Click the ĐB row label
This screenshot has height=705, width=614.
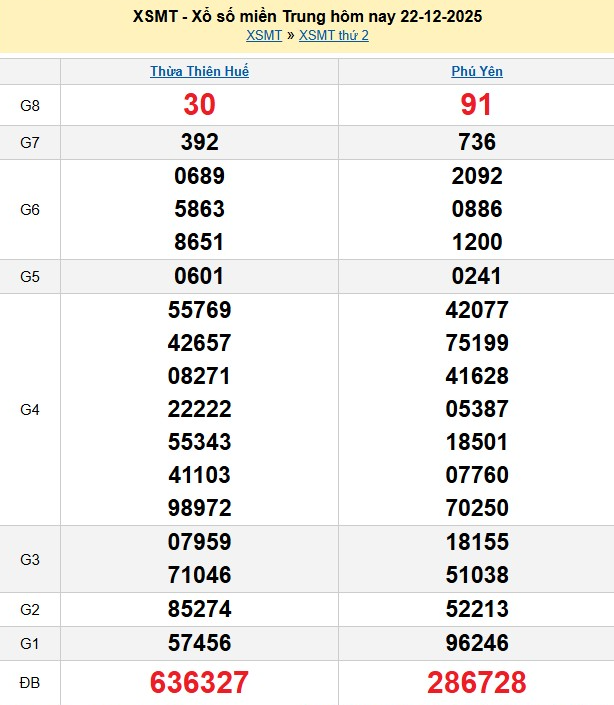[30, 683]
